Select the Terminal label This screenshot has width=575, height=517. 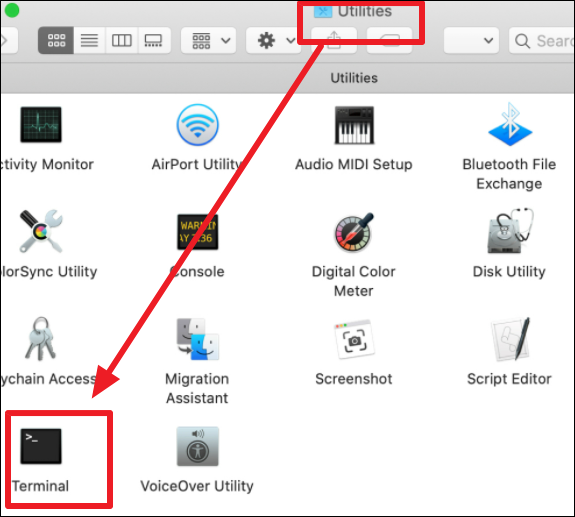click(x=41, y=486)
